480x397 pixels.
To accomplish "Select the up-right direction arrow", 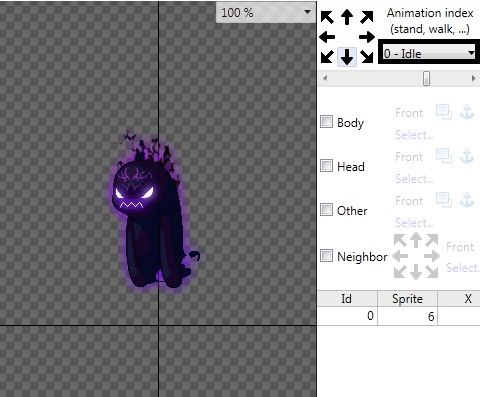I will pos(367,17).
